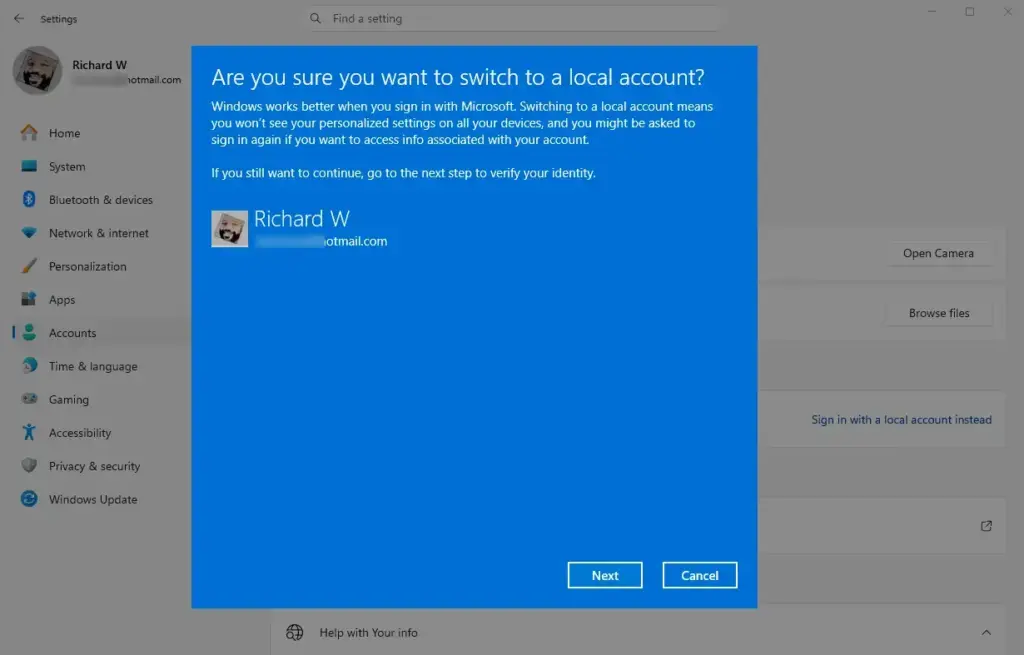Click Richard W's sidebar profile picture
This screenshot has width=1024, height=655.
pyautogui.click(x=37, y=71)
